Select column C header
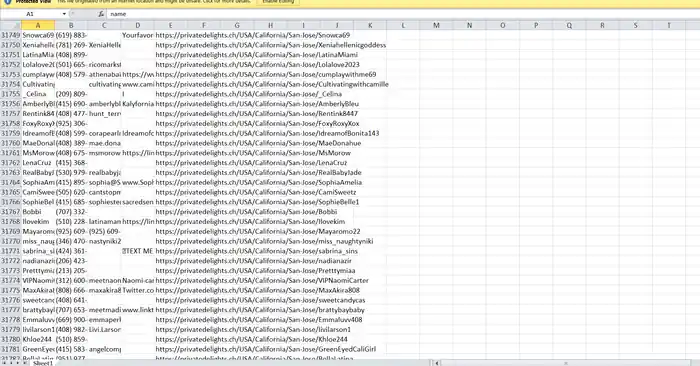 pyautogui.click(x=104, y=25)
